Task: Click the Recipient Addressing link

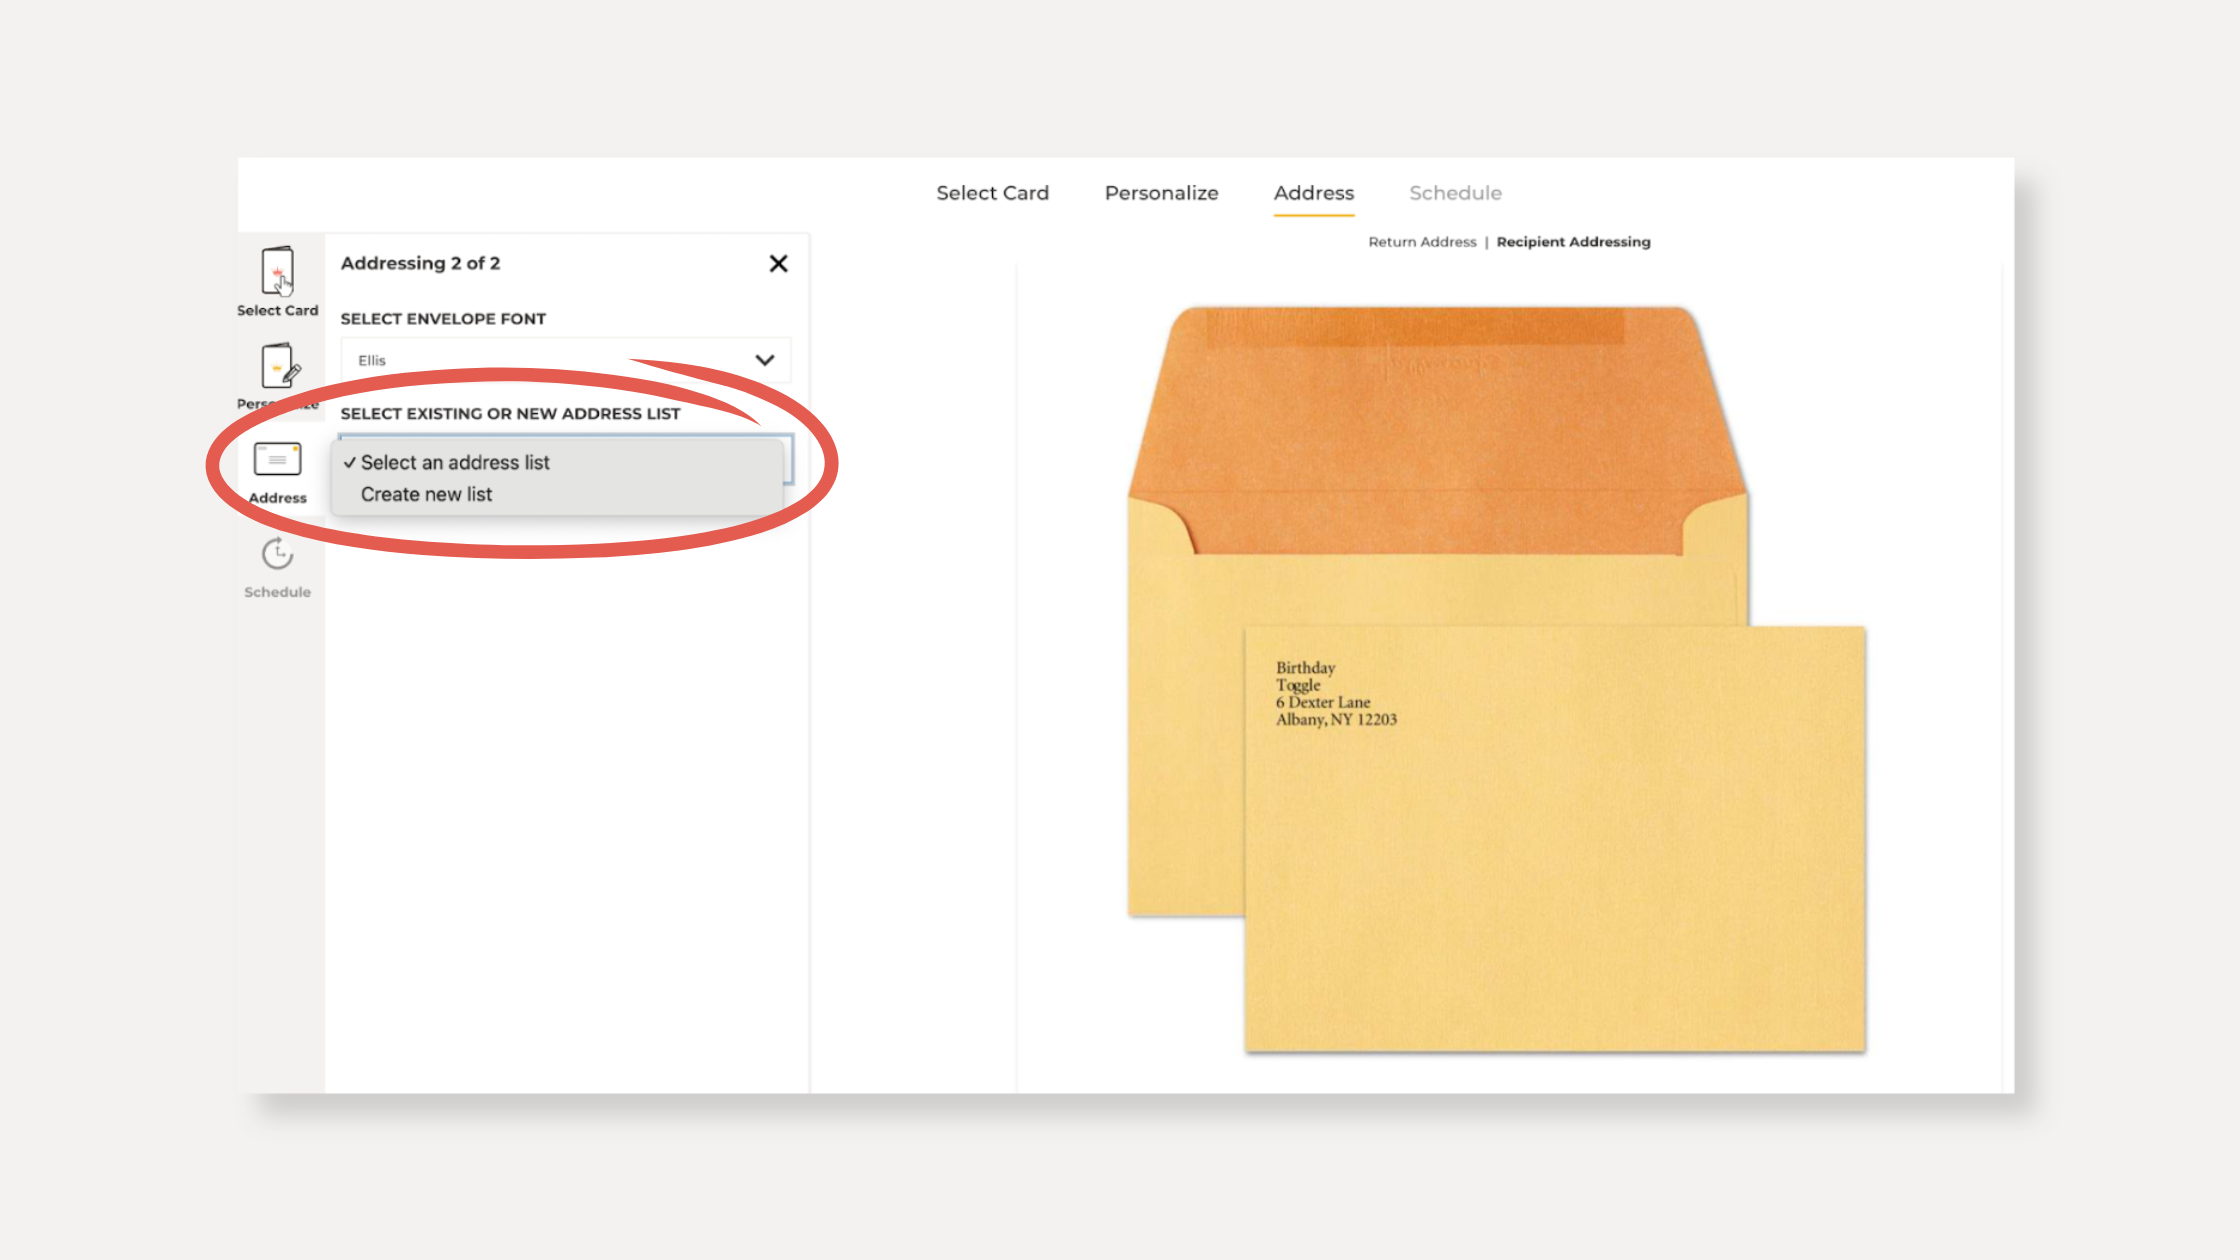Action: (x=1573, y=242)
